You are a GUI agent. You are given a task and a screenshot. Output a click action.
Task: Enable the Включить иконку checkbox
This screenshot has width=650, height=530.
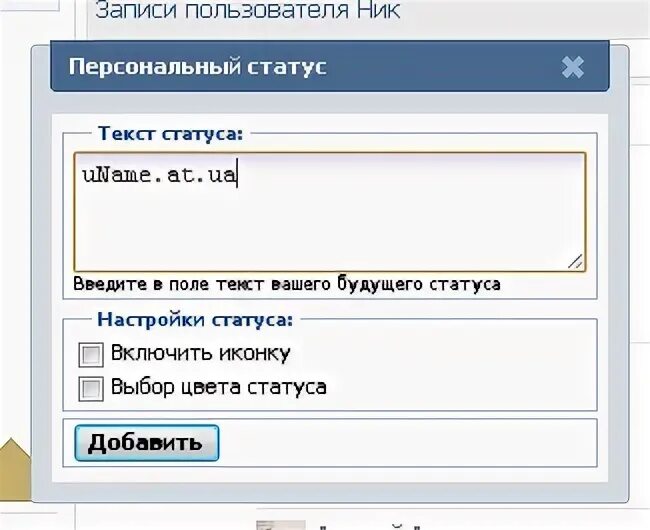coord(91,355)
